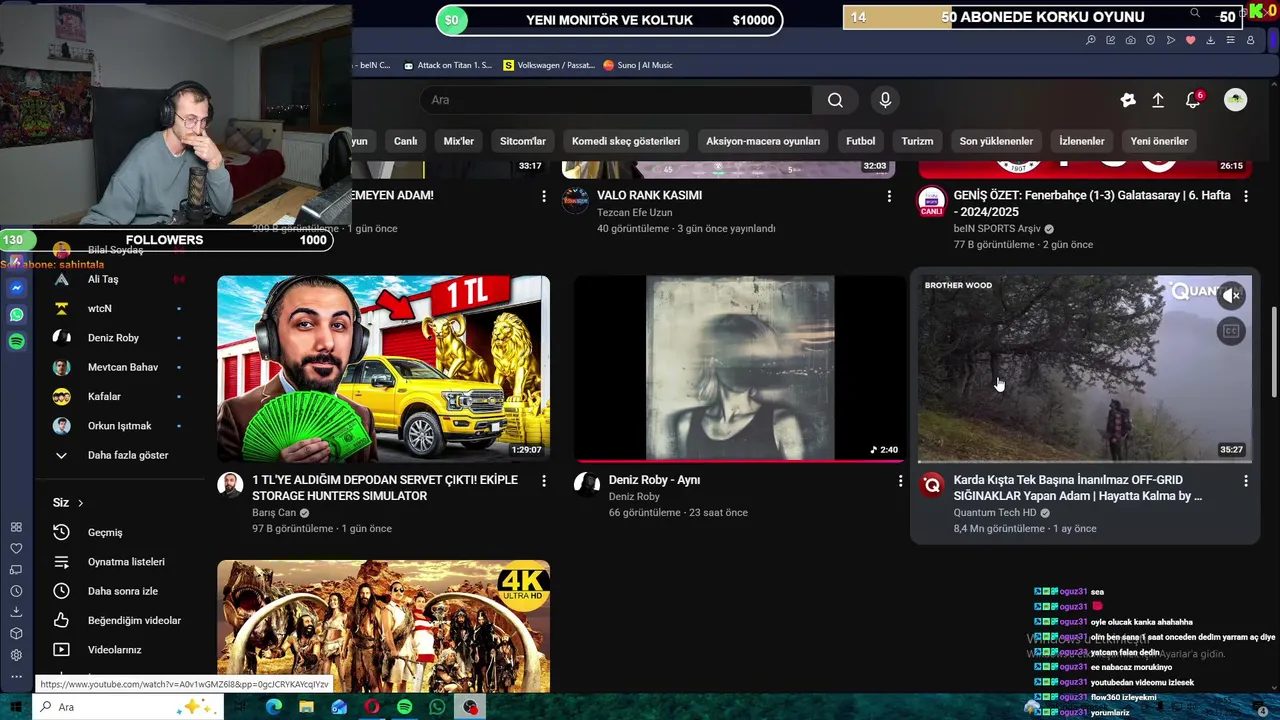
Task: Click Opera ad blocker shield icon
Action: pyautogui.click(x=1150, y=40)
